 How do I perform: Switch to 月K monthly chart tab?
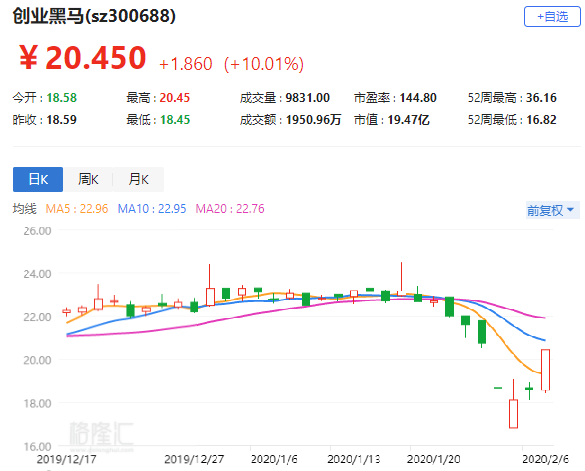click(138, 180)
